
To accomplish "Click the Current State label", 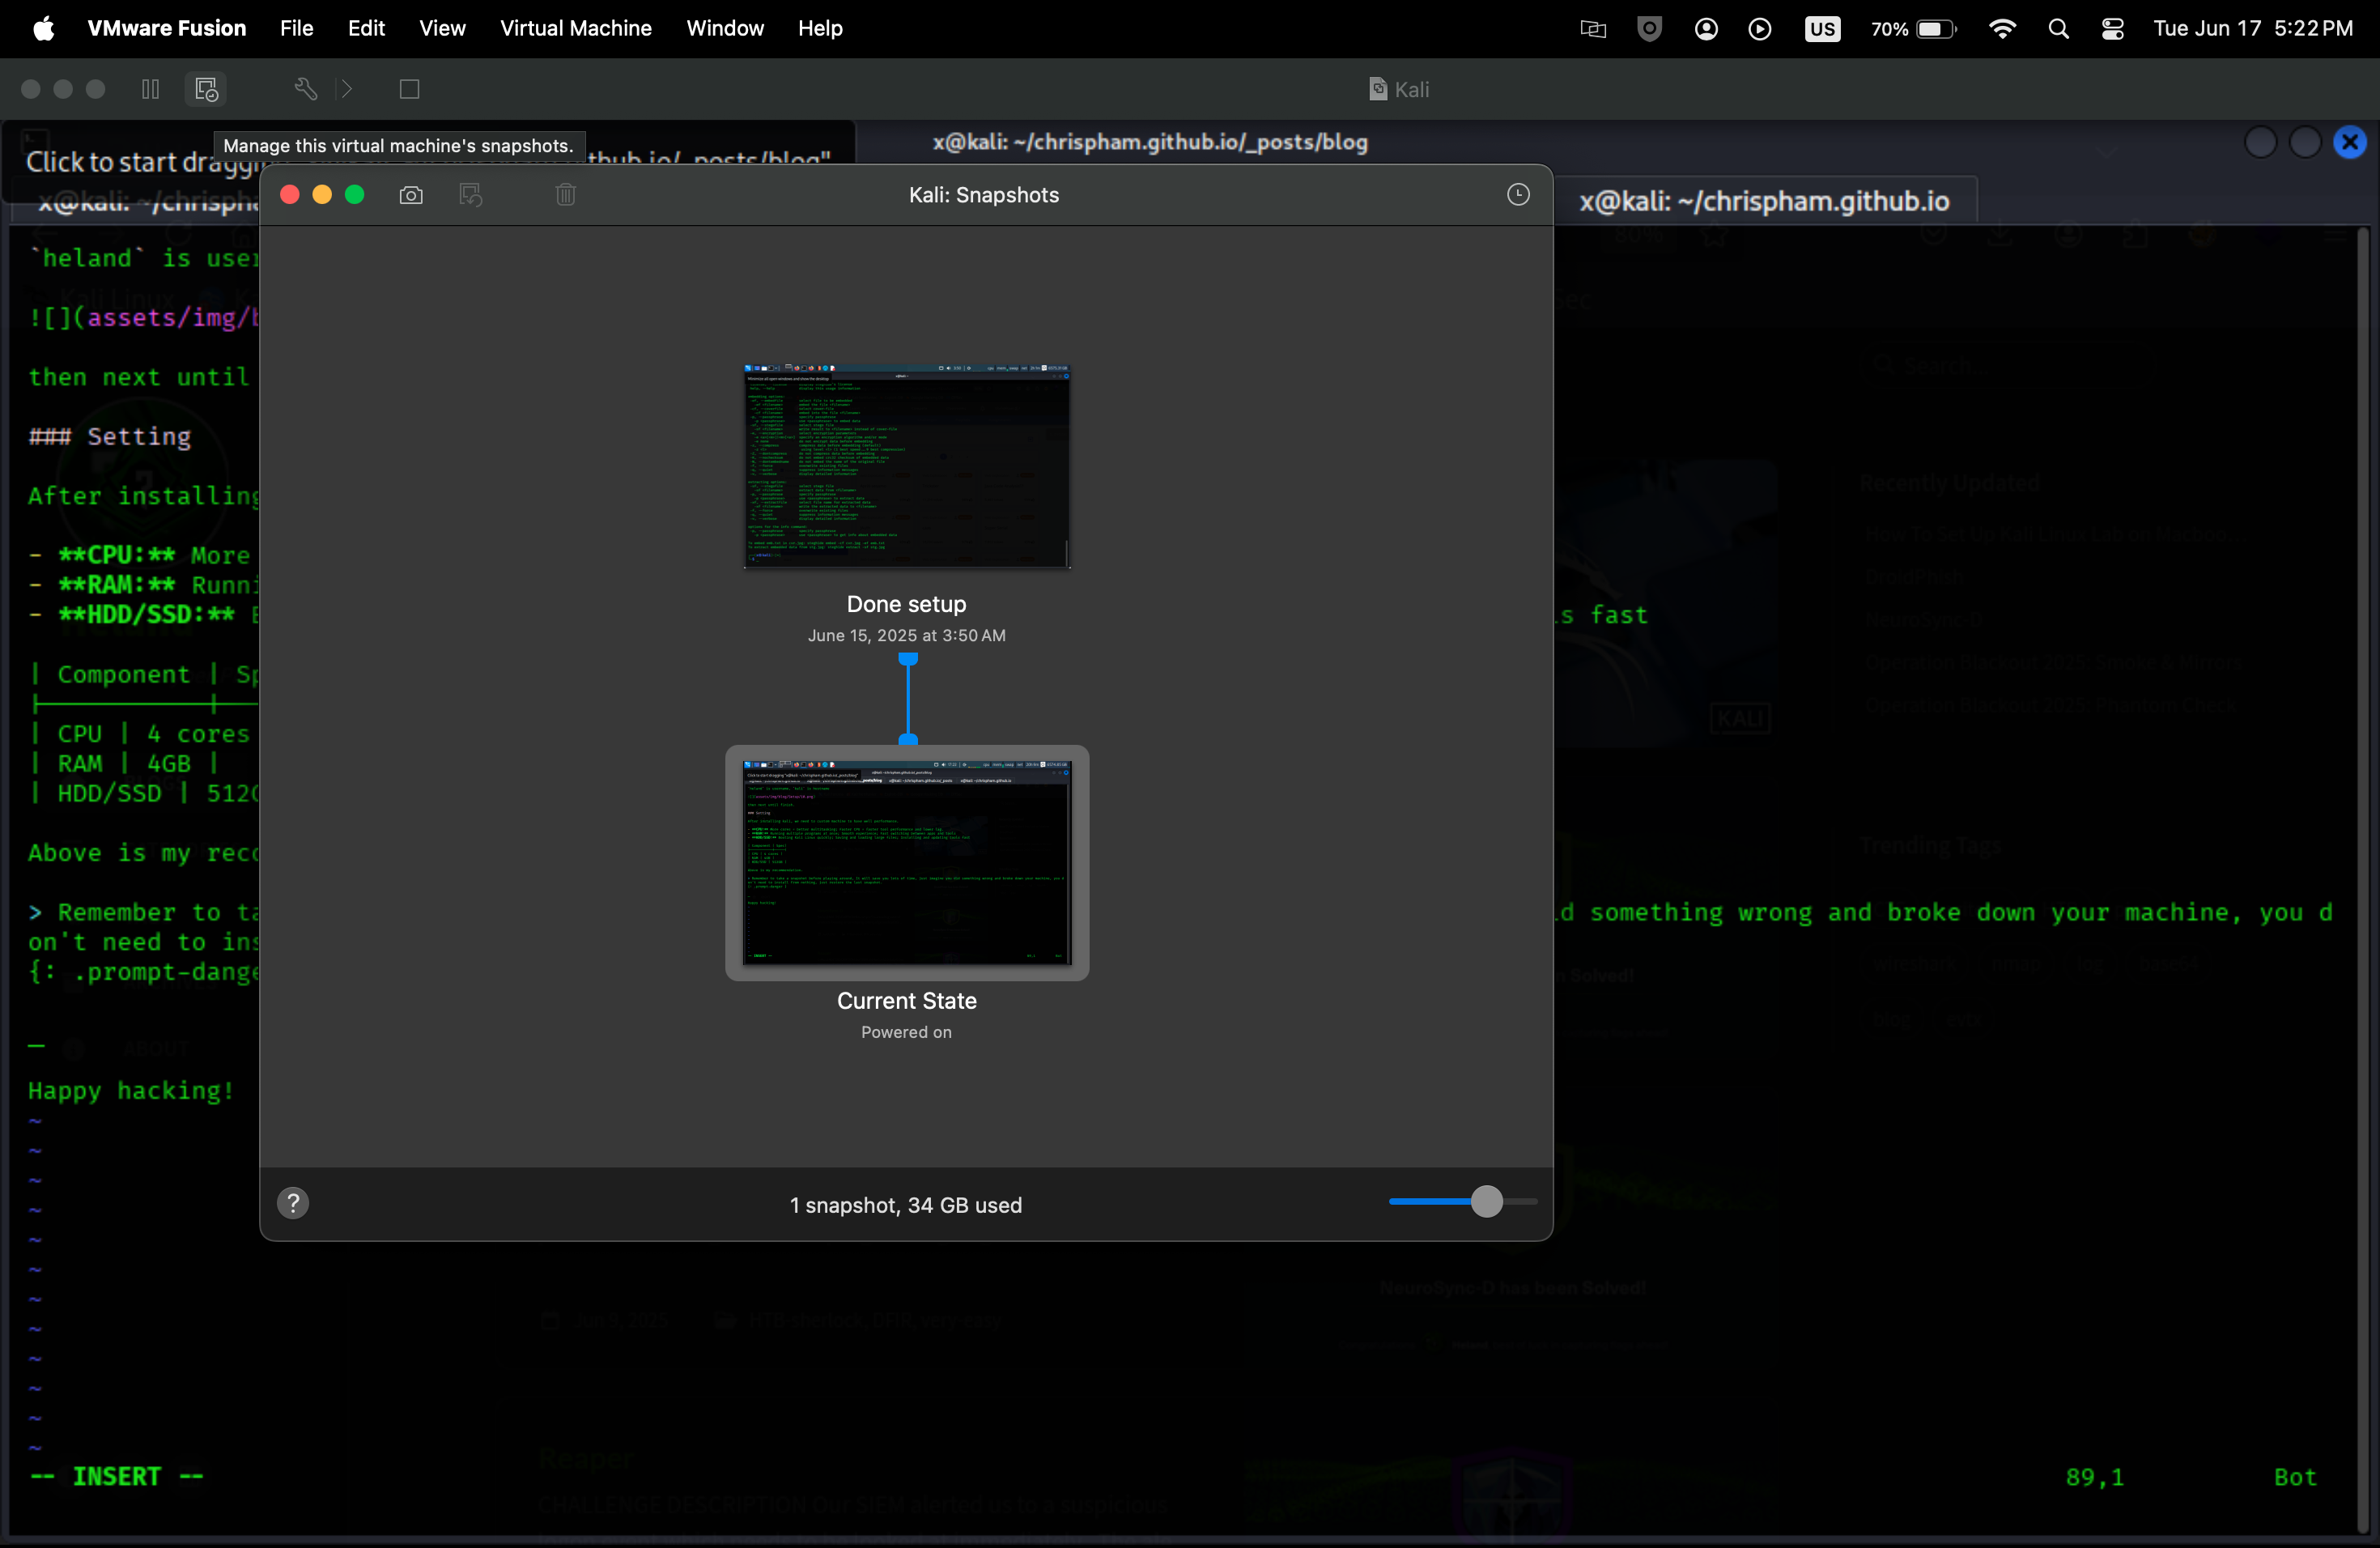I will [907, 1001].
